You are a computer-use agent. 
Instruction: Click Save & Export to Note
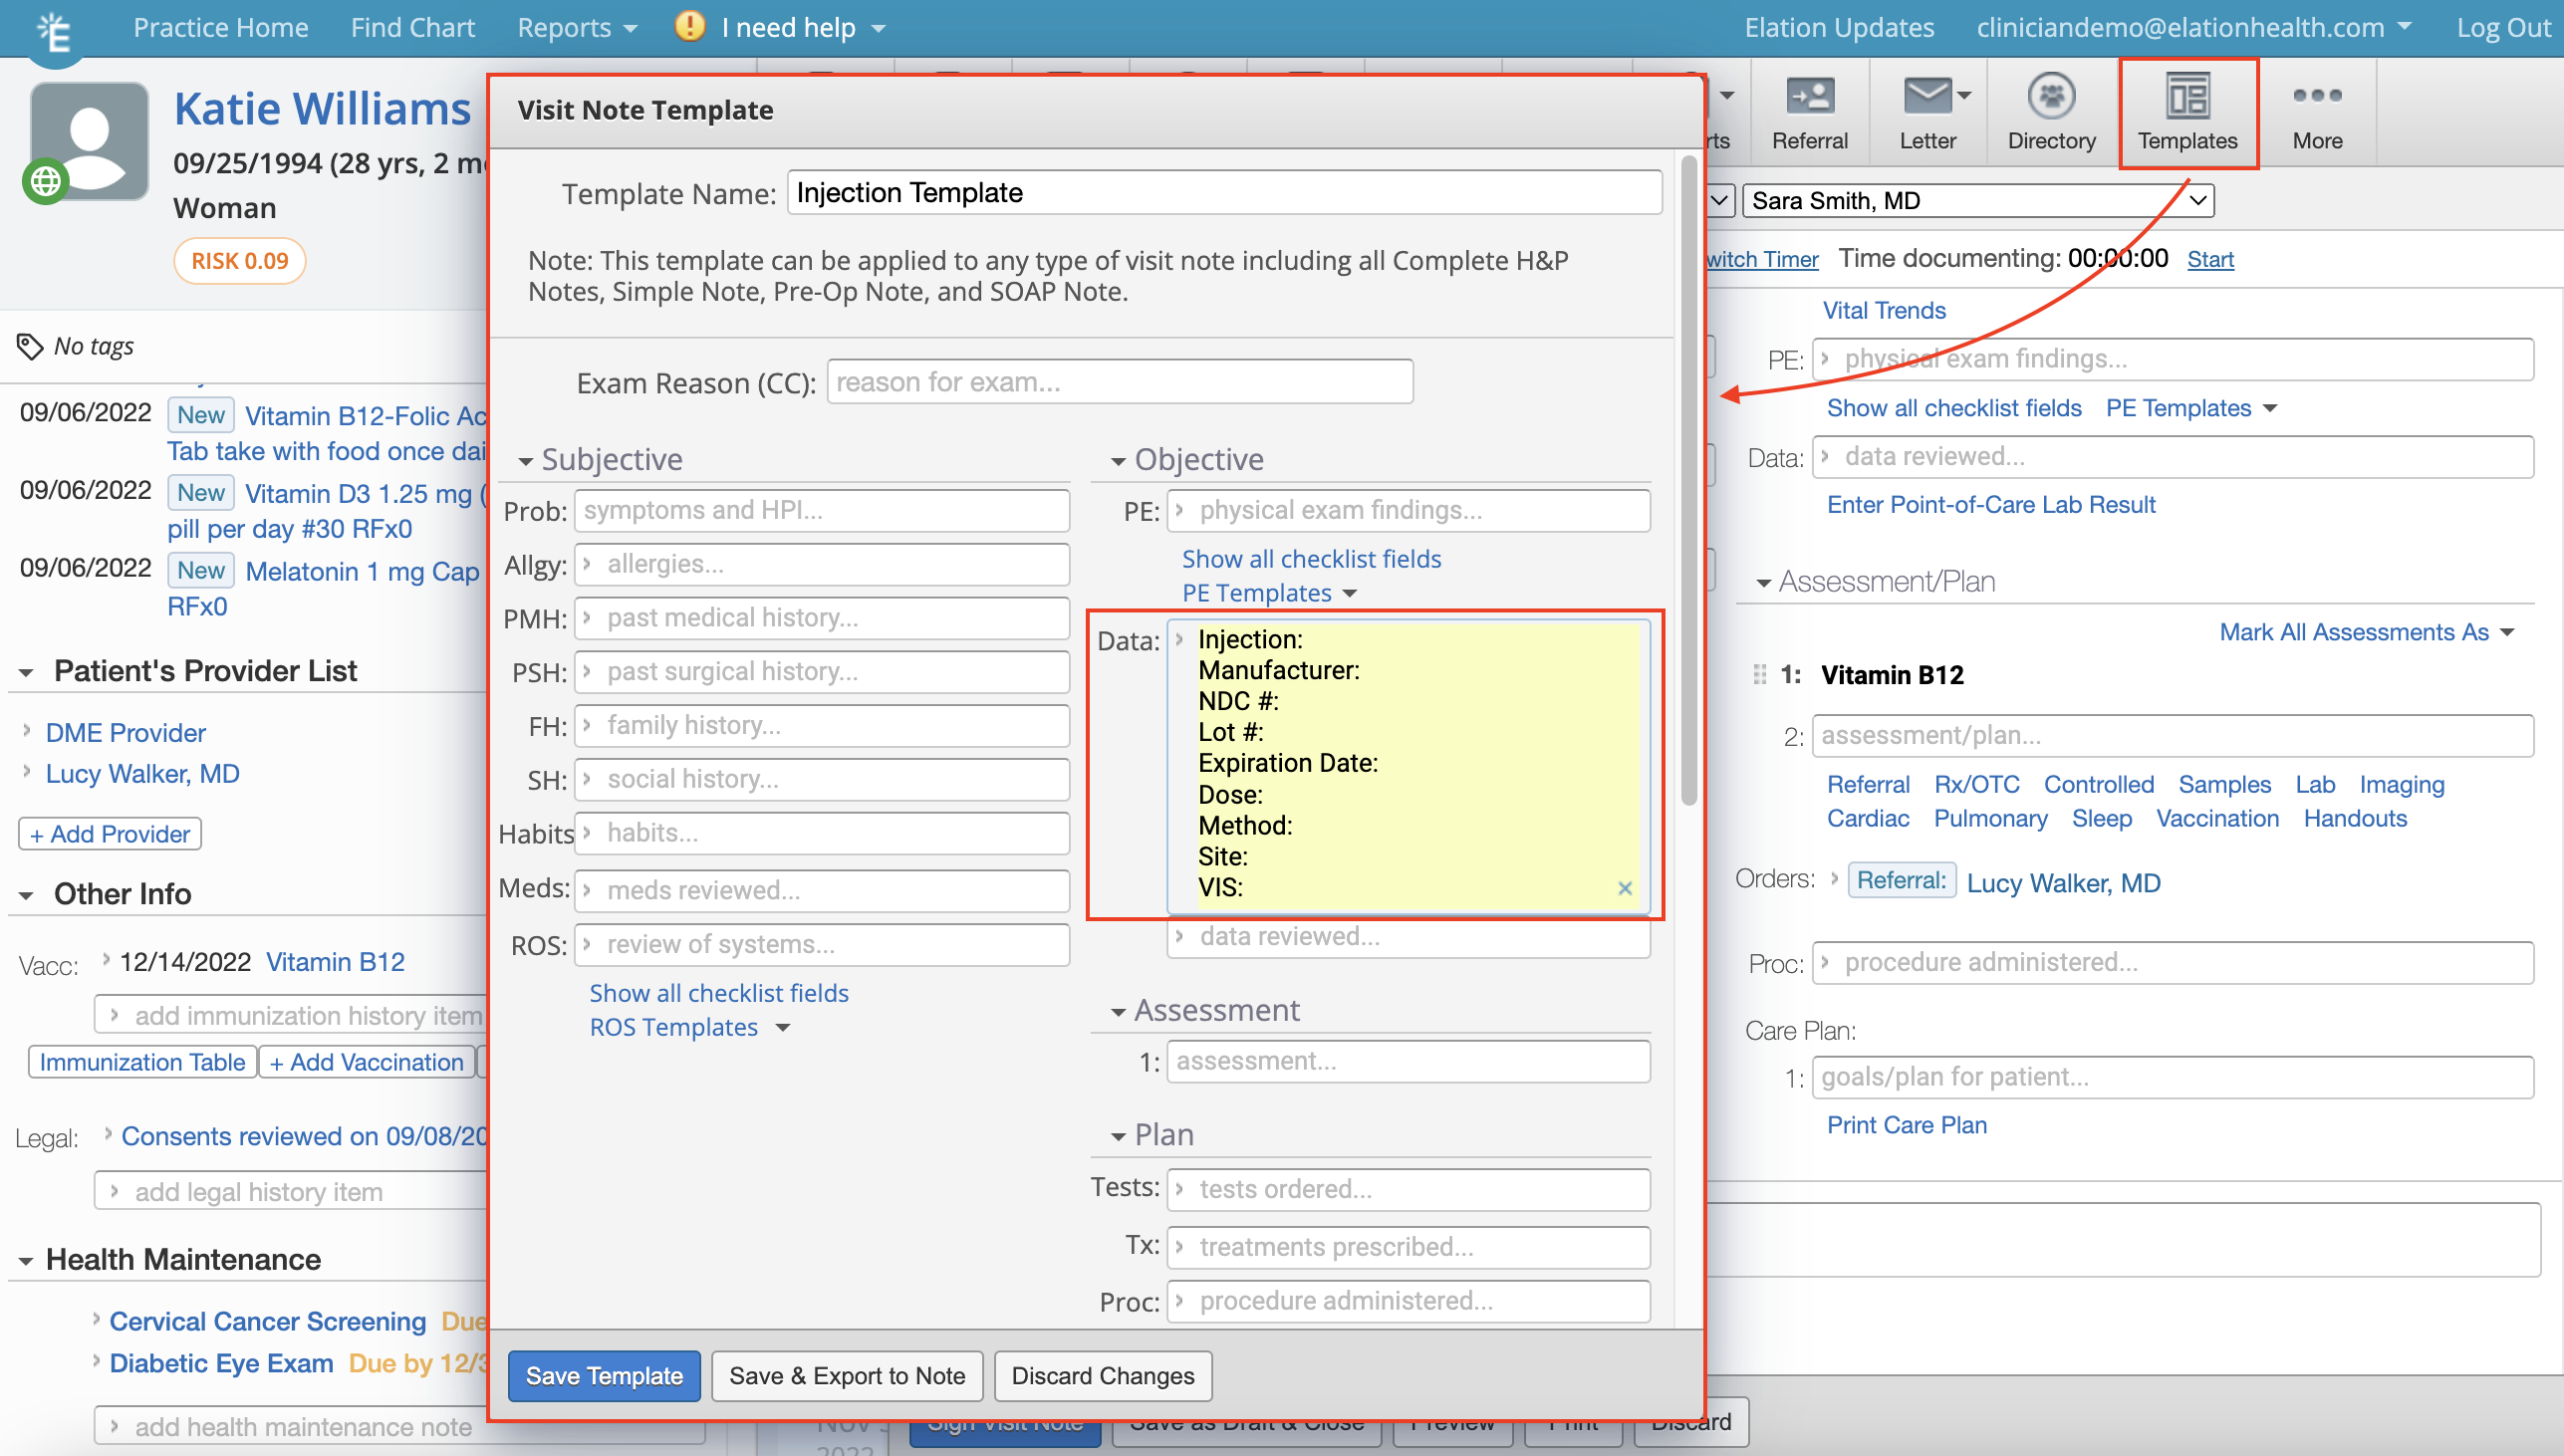click(846, 1376)
